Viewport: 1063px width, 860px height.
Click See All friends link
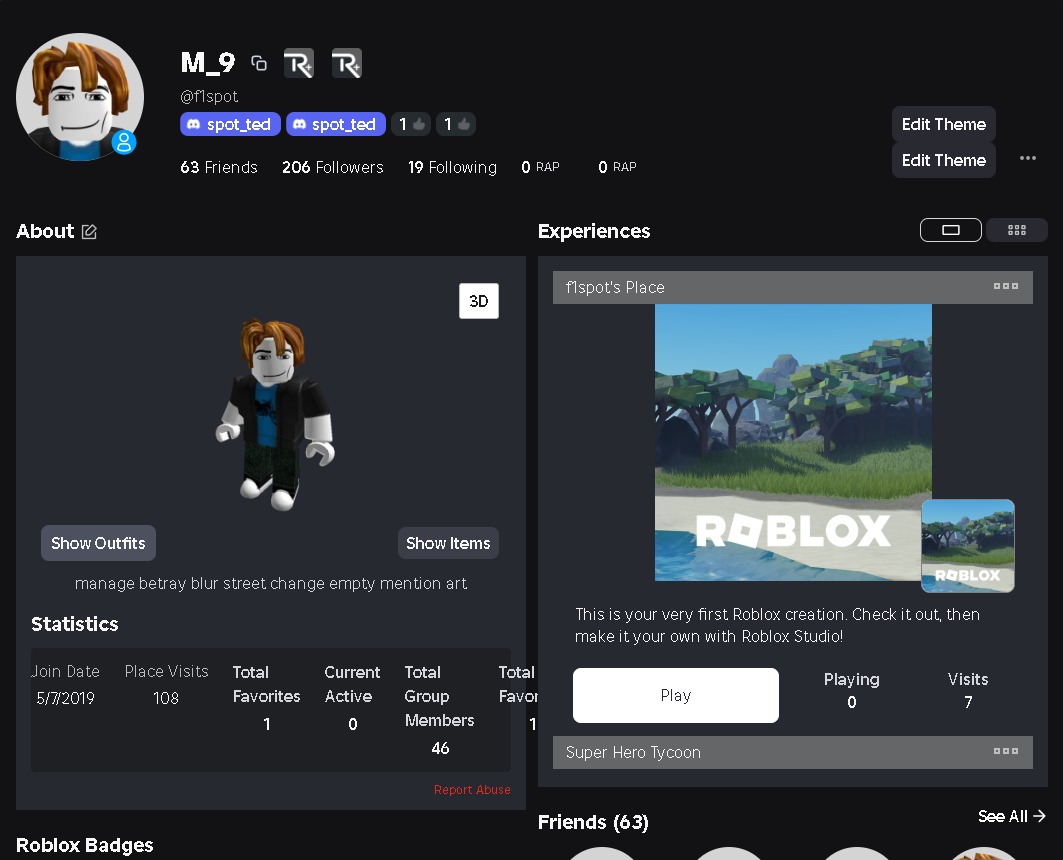1011,816
